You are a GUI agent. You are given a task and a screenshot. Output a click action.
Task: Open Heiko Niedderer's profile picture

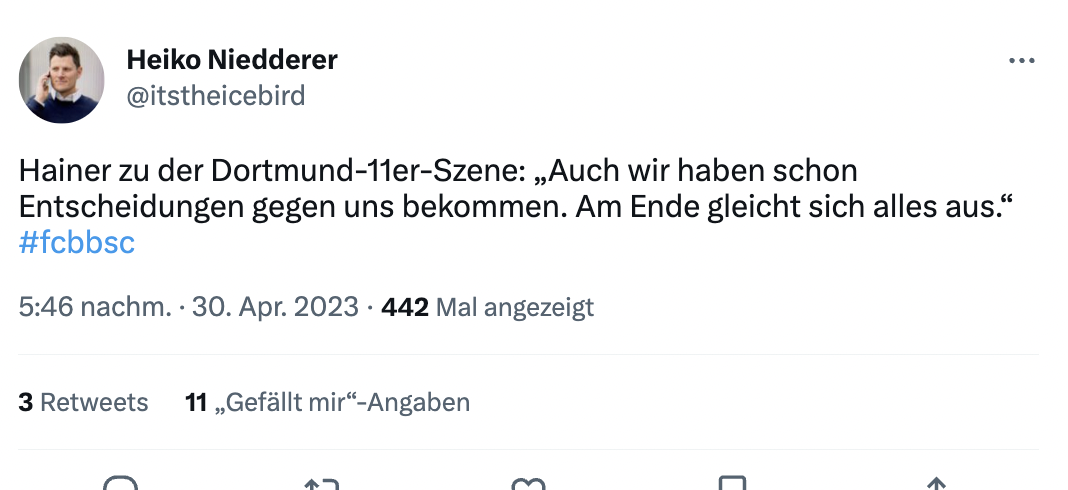pyautogui.click(x=62, y=80)
